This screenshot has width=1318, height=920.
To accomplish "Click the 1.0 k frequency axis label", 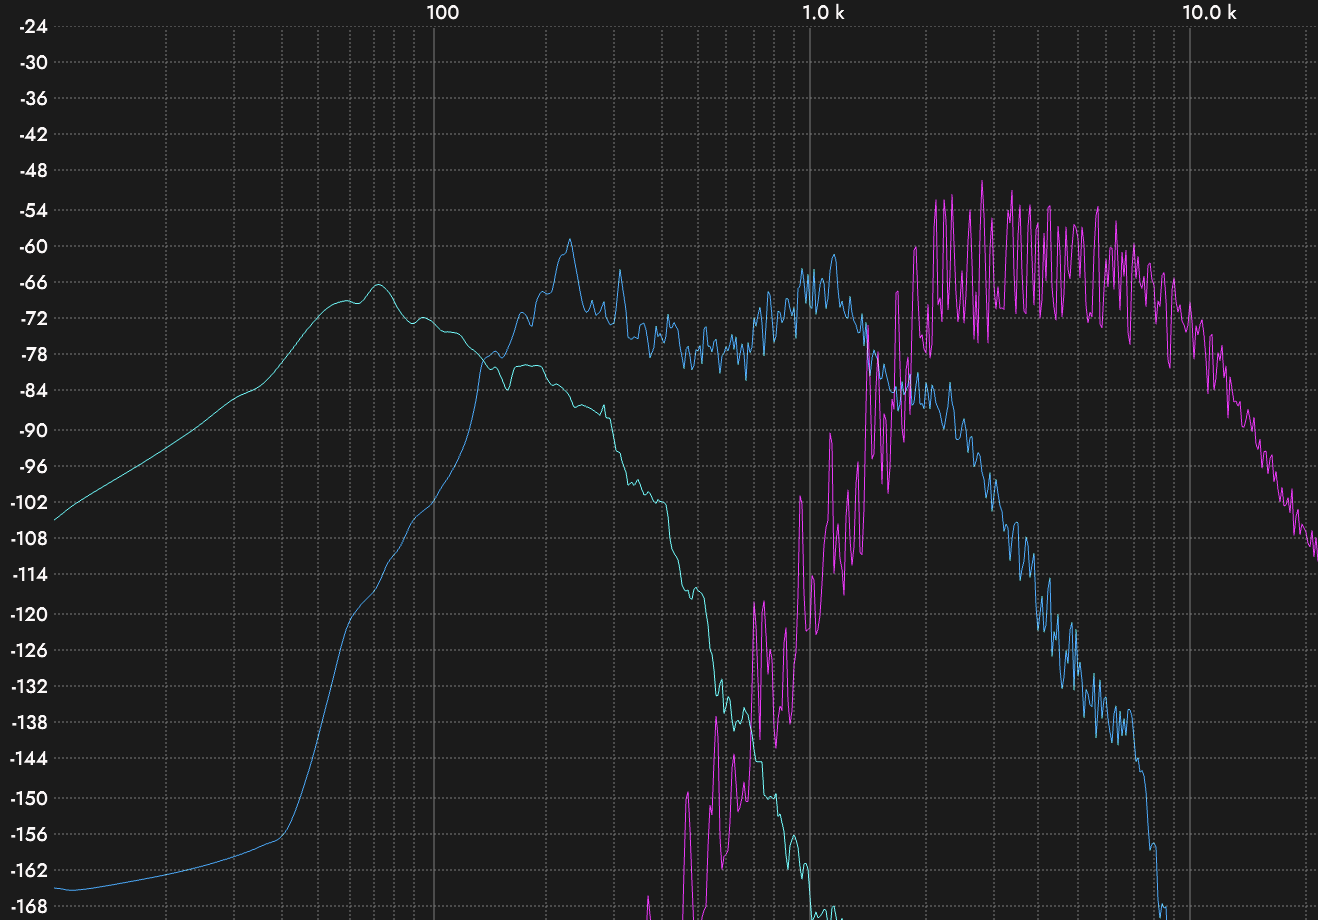I will click(823, 12).
